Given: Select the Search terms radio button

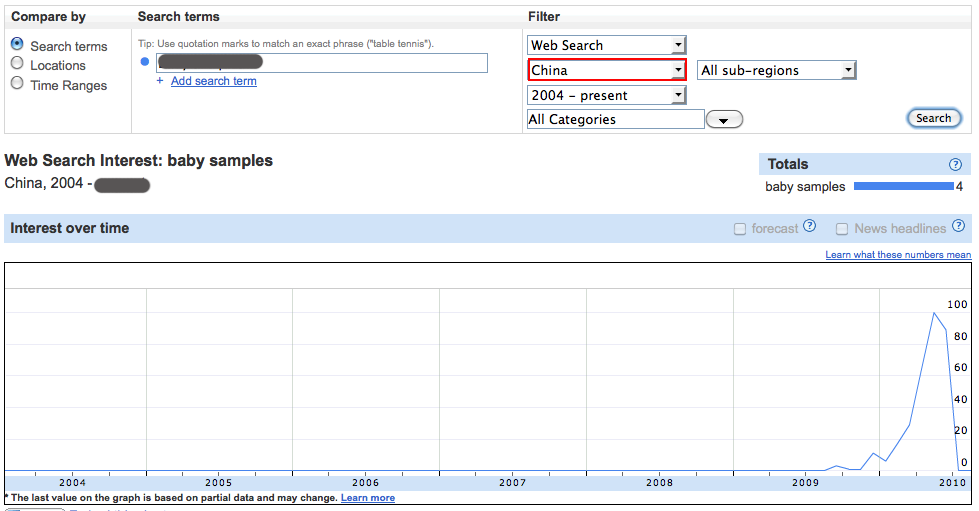Looking at the screenshot, I should pyautogui.click(x=17, y=45).
